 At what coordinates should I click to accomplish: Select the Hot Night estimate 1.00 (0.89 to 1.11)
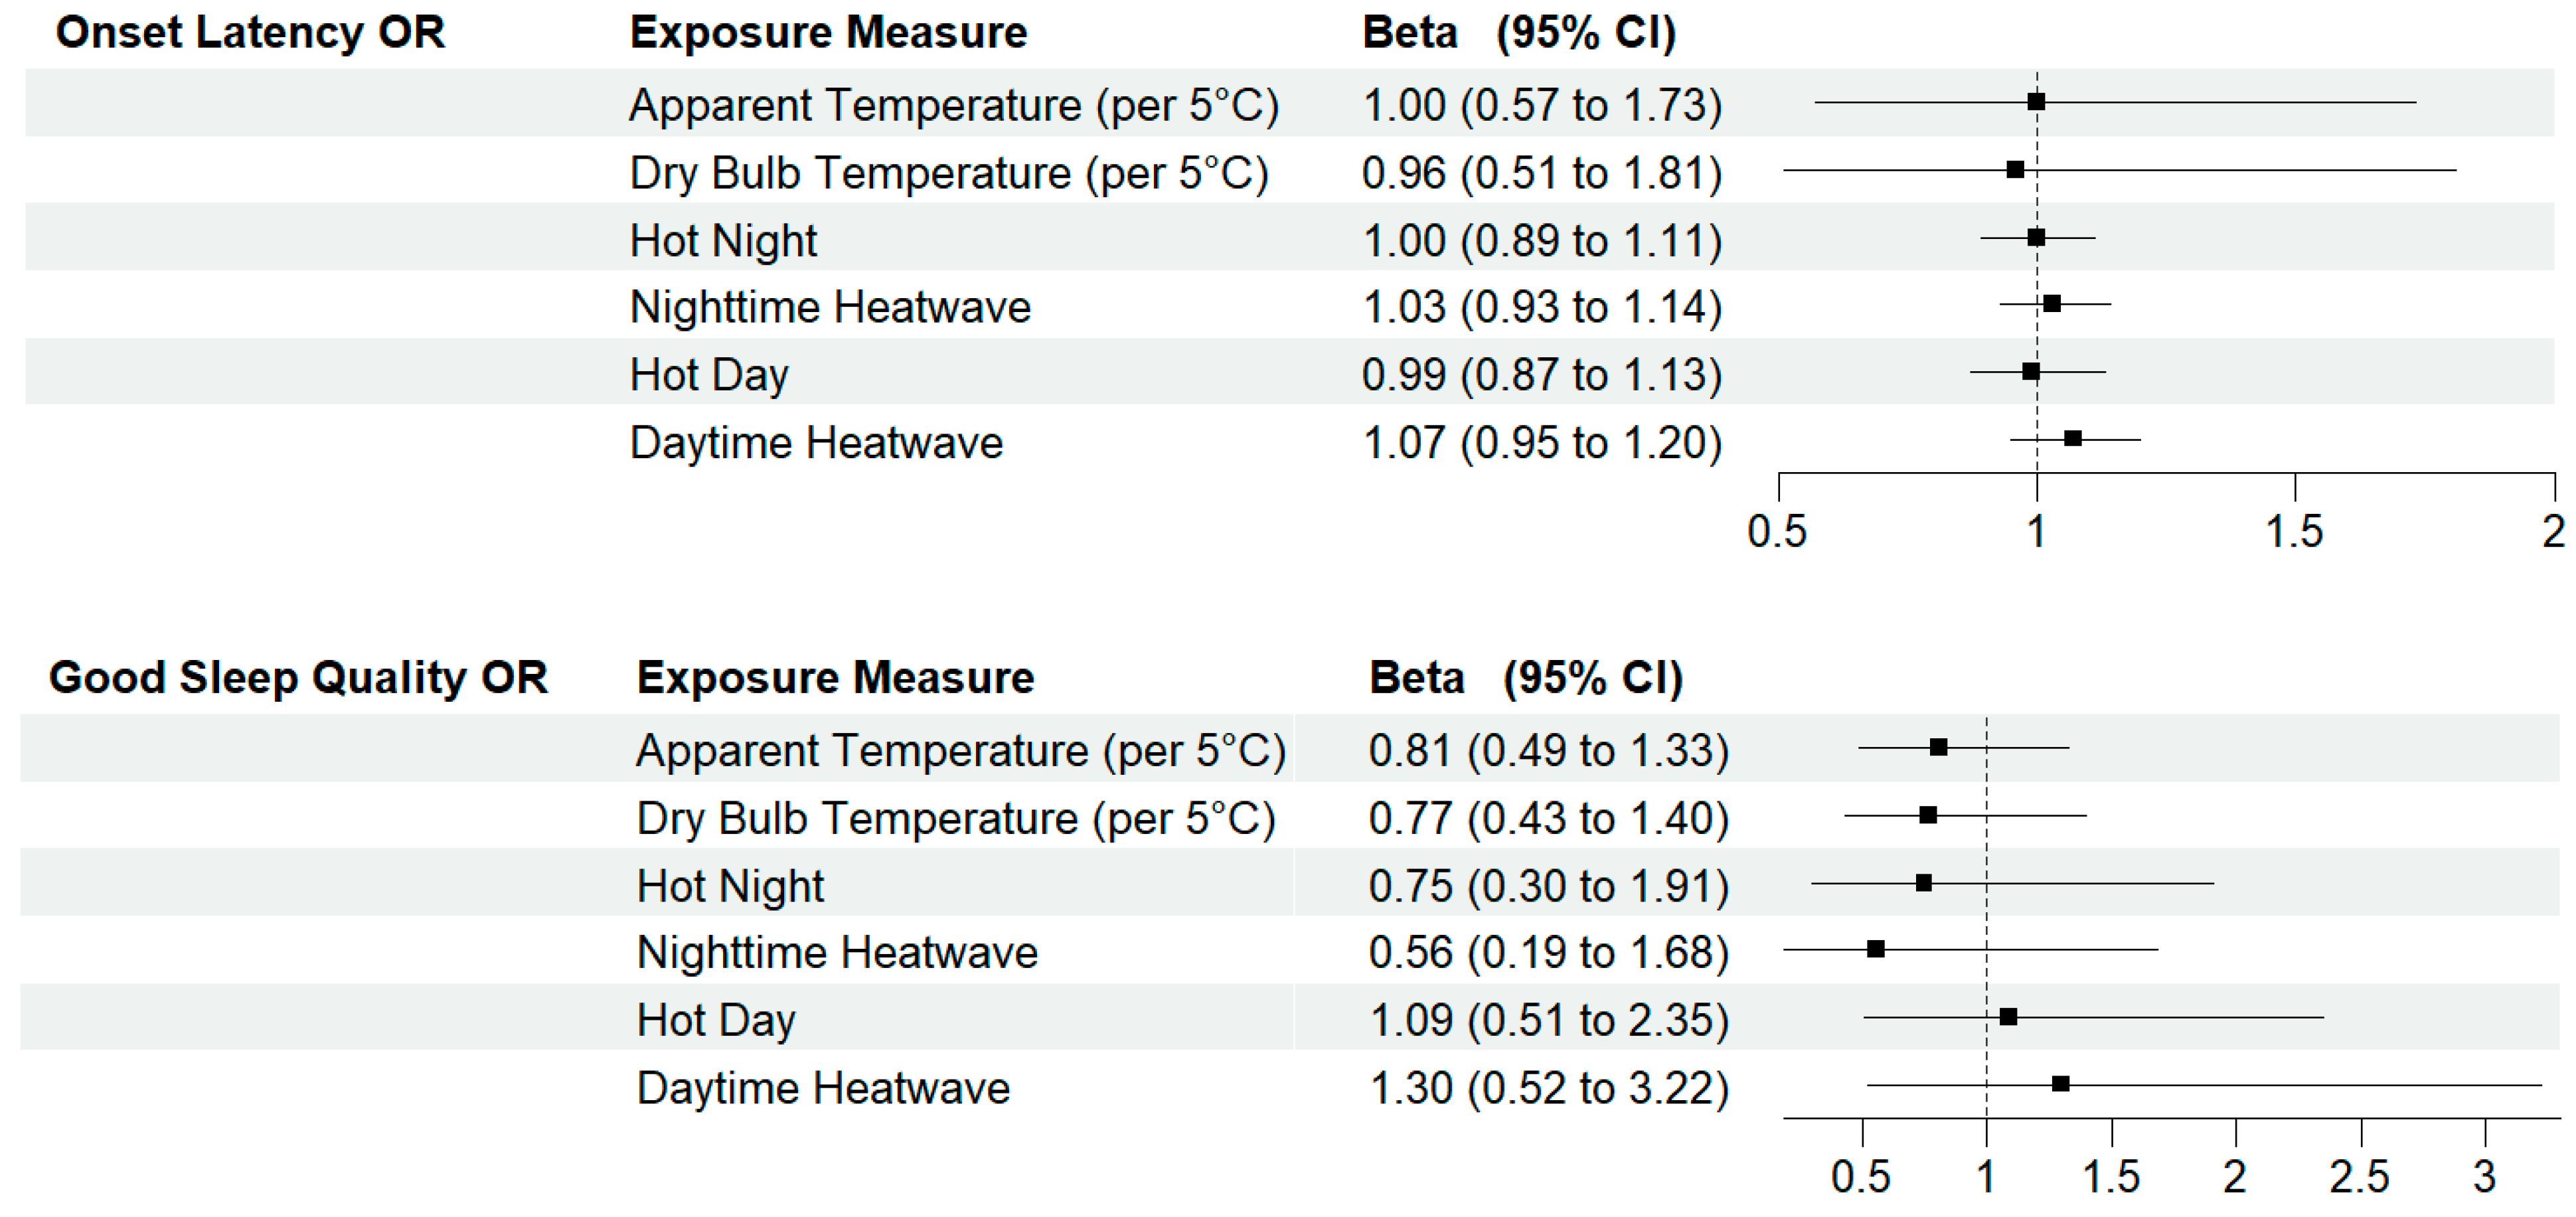(1542, 241)
